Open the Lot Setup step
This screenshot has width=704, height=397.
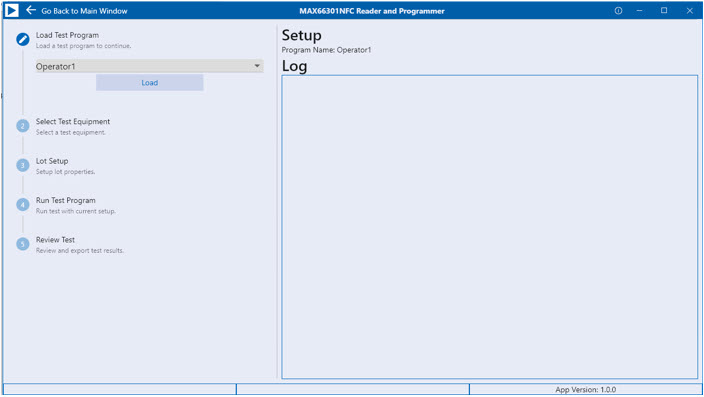coord(52,161)
